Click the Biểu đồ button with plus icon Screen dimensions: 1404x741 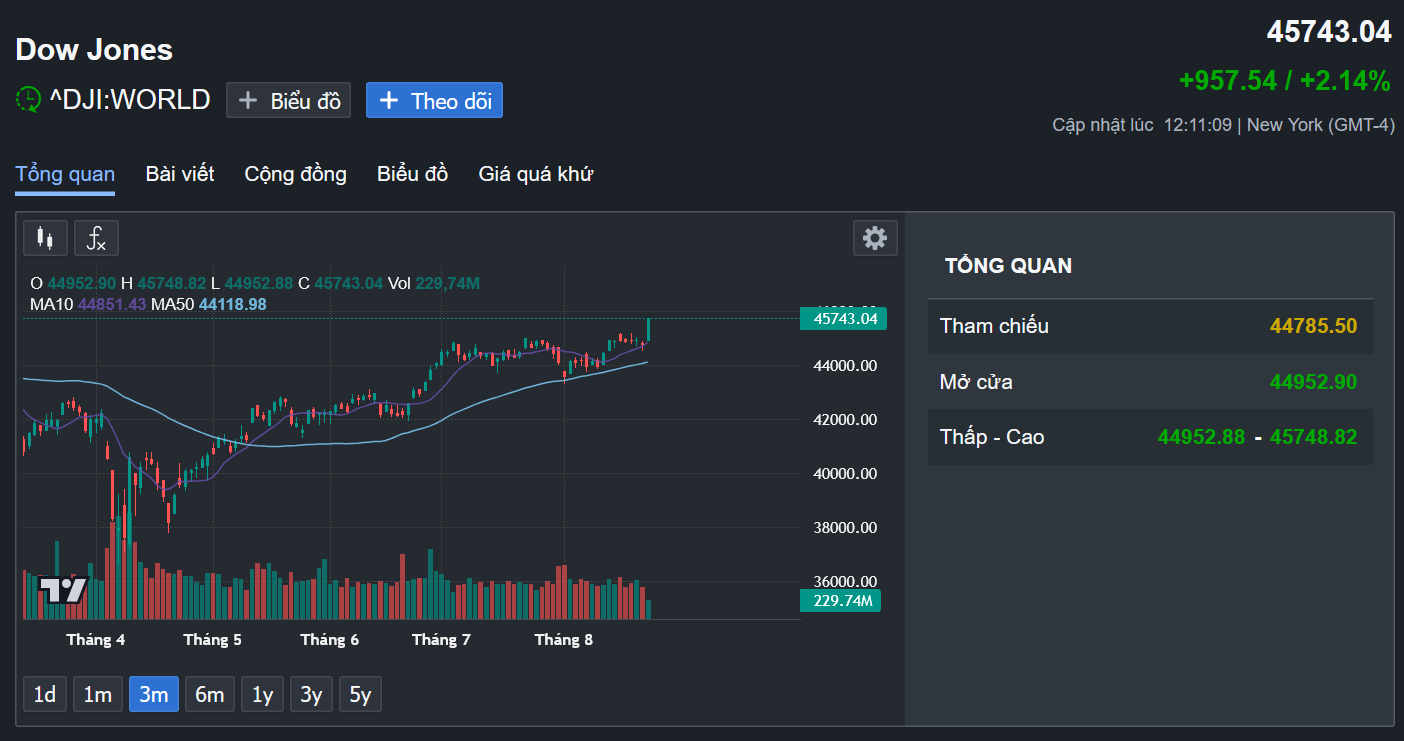click(288, 100)
